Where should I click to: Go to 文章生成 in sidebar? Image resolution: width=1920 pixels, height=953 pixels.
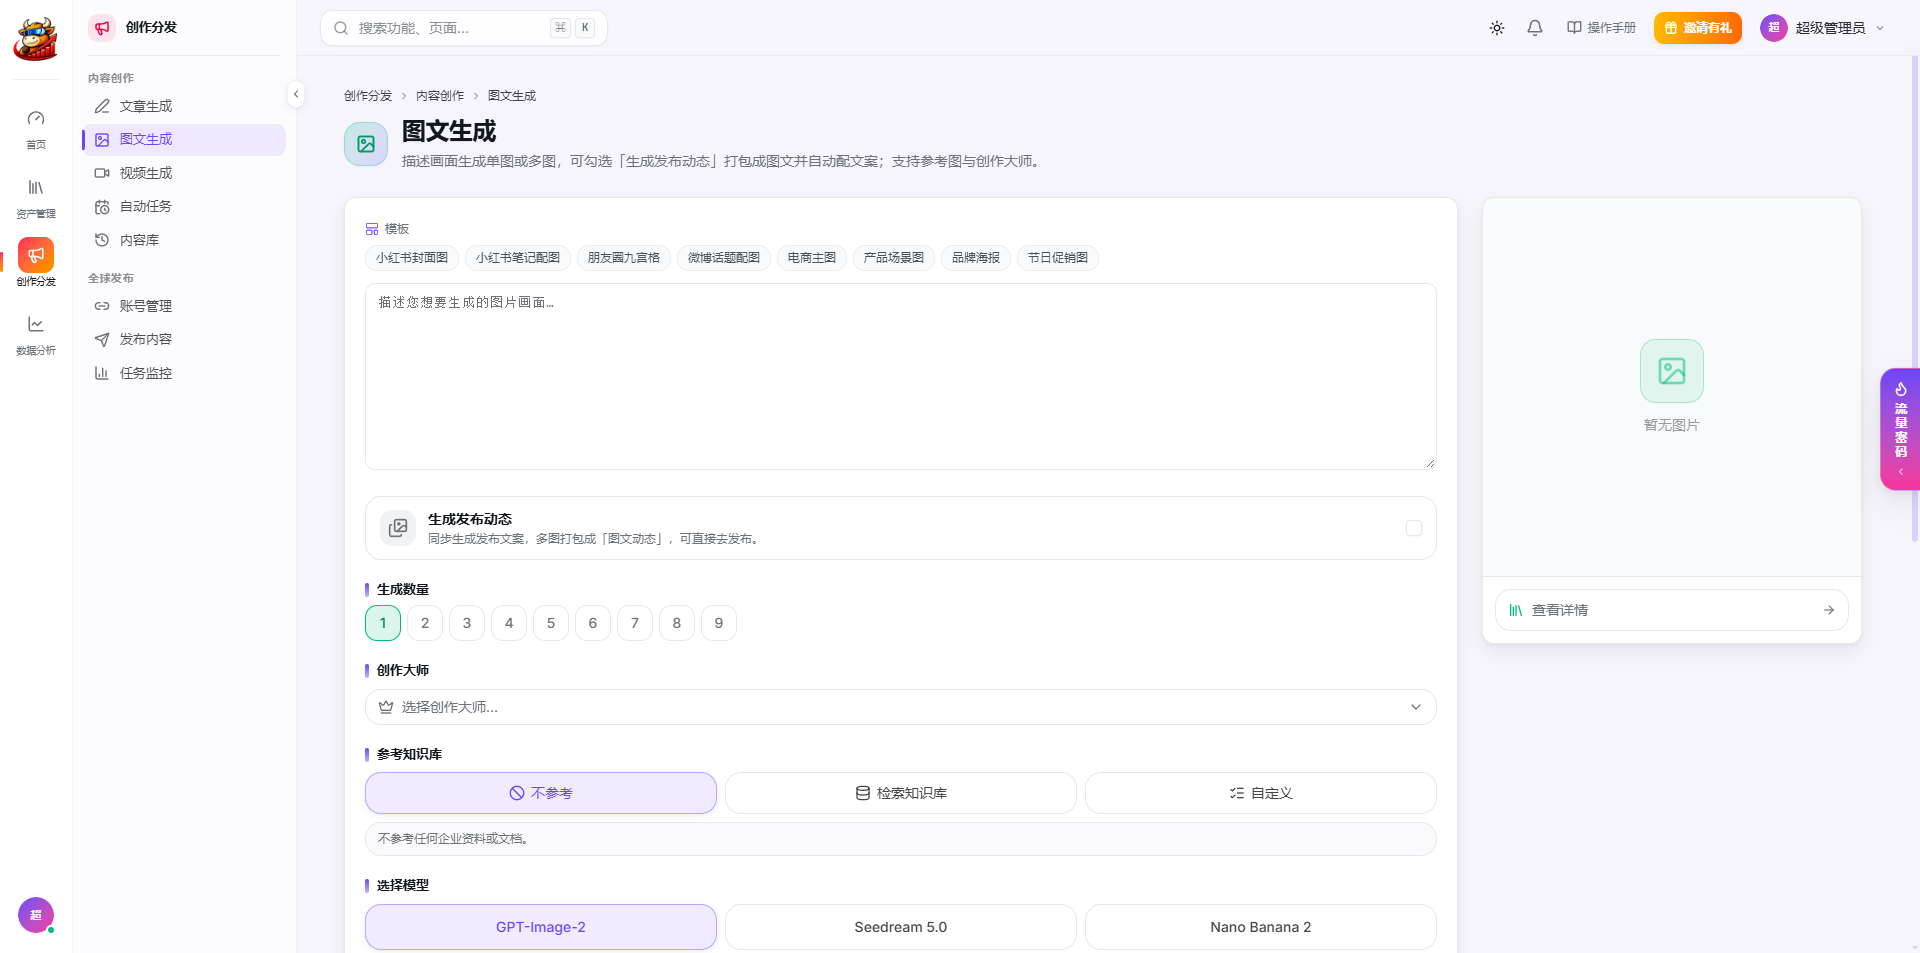184,106
